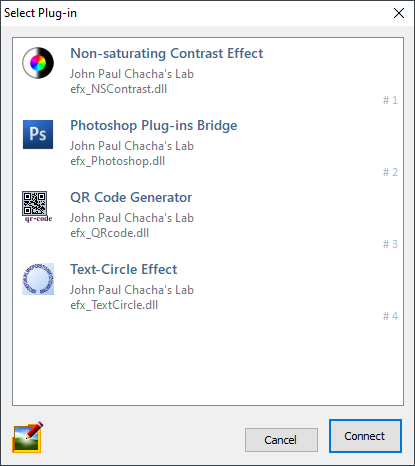
Task: Click the # 2 index label
Action: 390,172
